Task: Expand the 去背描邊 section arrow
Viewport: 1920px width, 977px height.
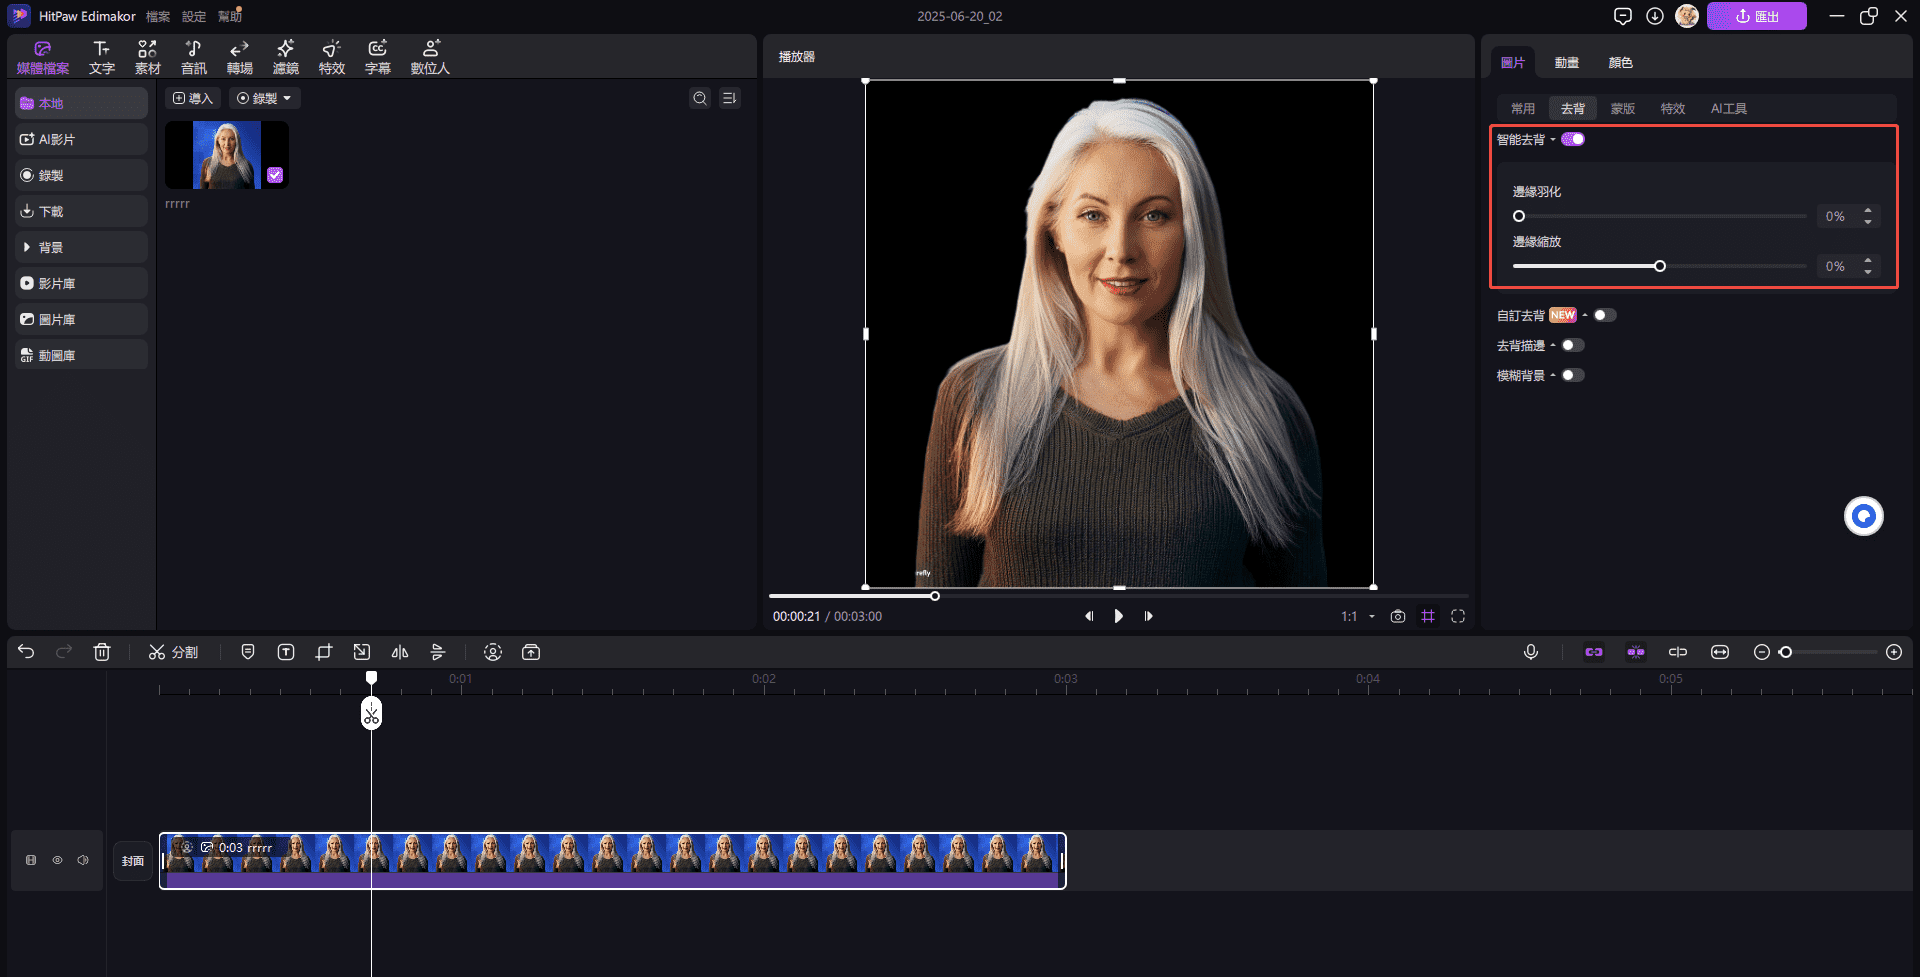Action: point(1553,345)
